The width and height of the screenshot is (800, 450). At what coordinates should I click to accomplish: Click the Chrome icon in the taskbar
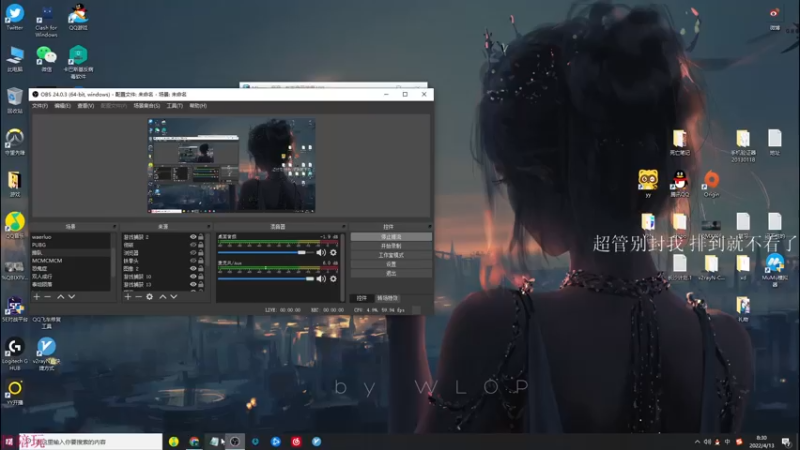[x=194, y=442]
